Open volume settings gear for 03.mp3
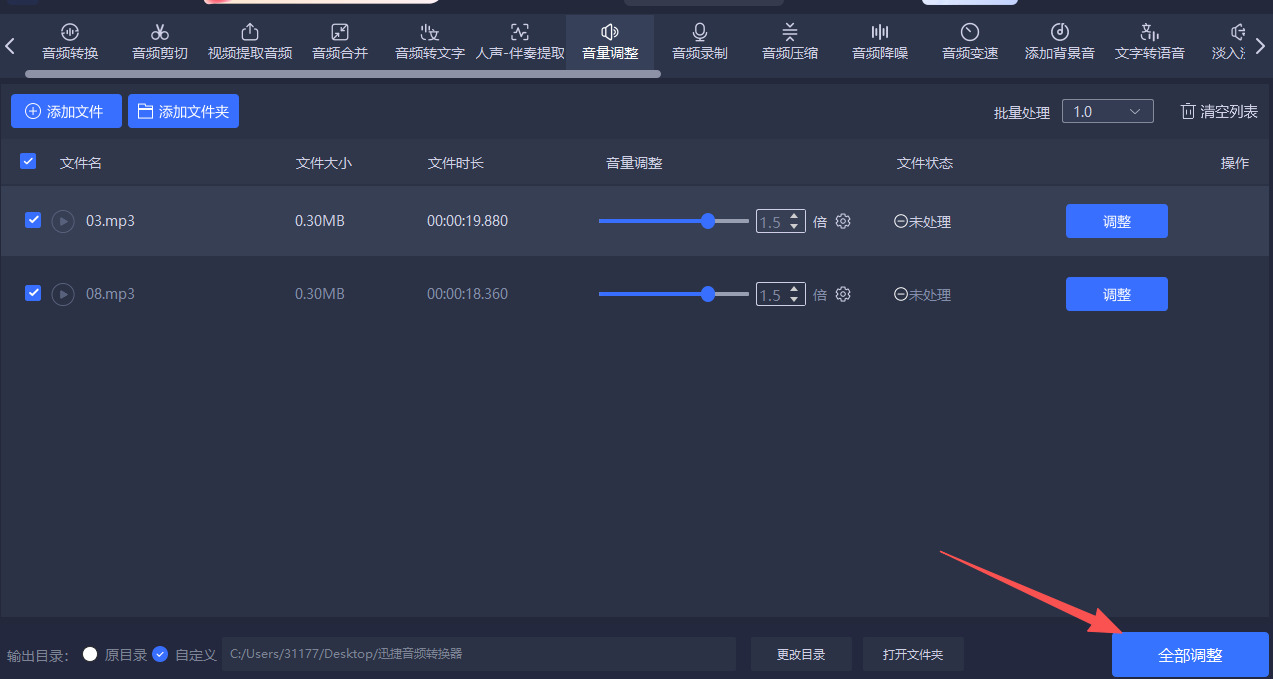Viewport: 1273px width, 679px height. [843, 221]
